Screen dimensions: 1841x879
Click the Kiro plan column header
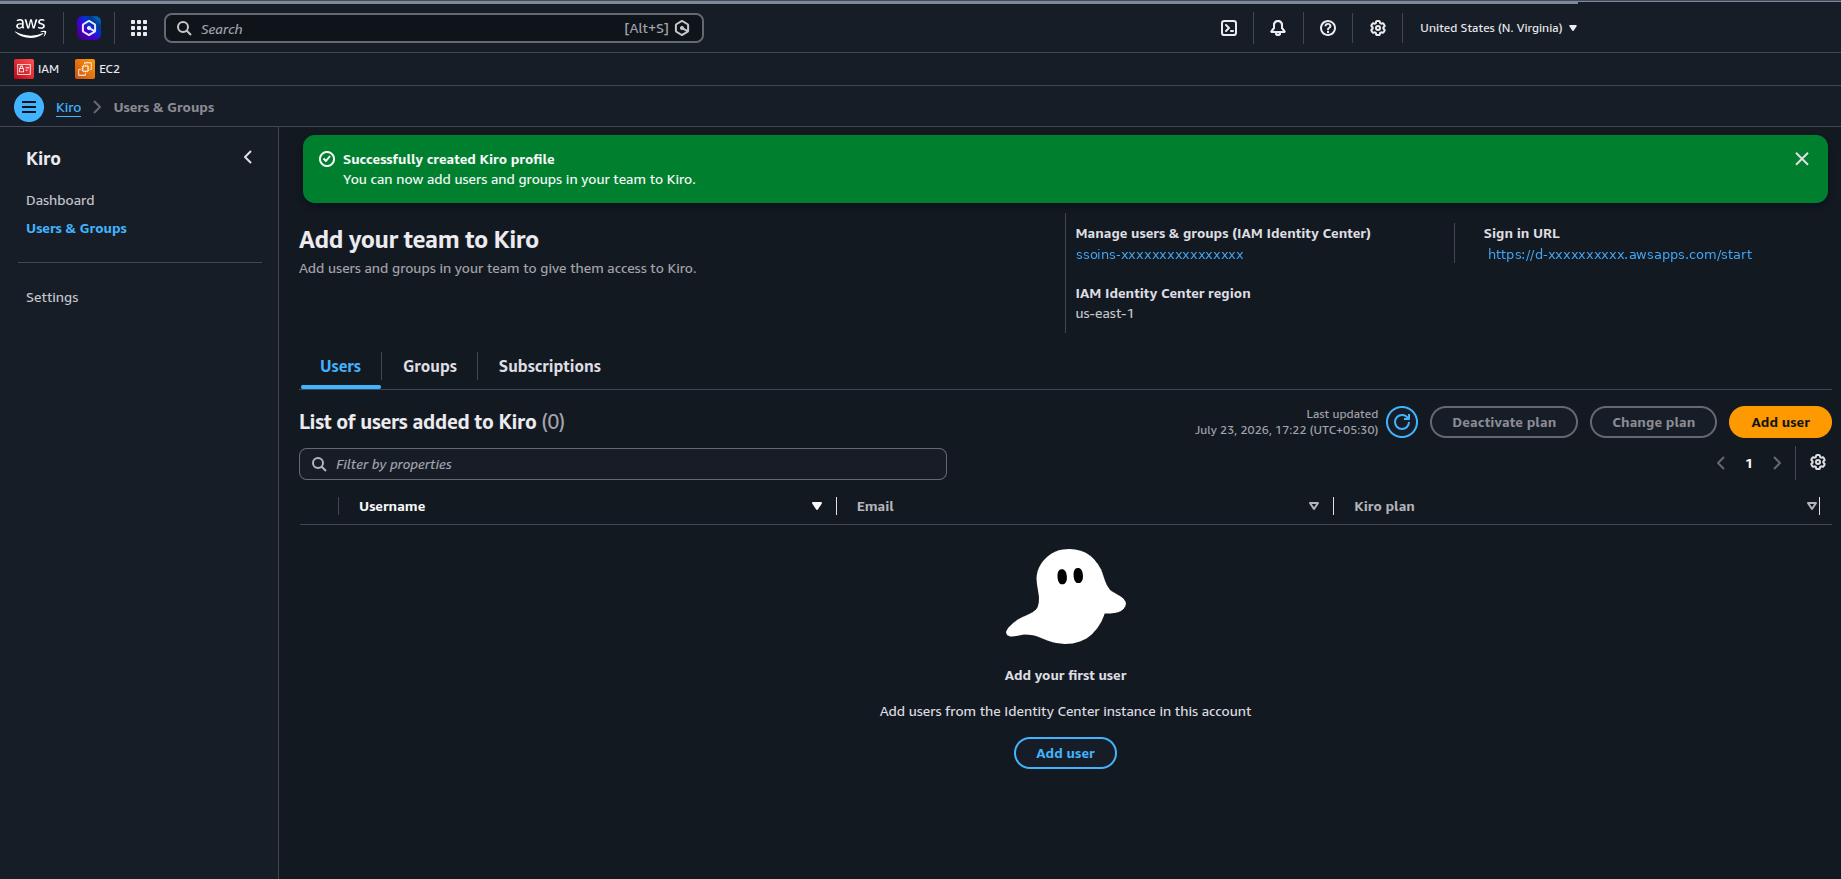pyautogui.click(x=1384, y=506)
